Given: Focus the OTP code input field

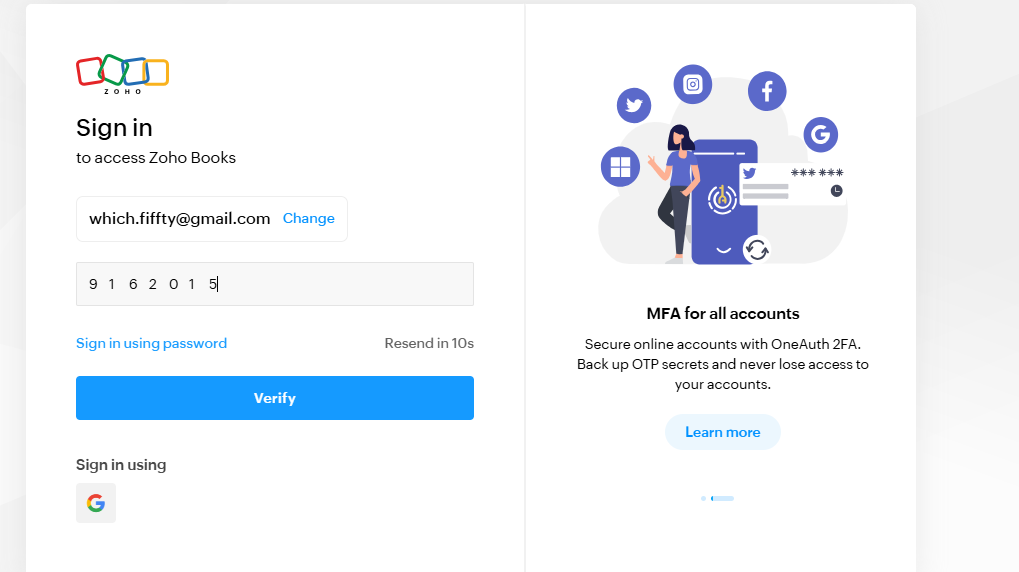Looking at the screenshot, I should 275,284.
